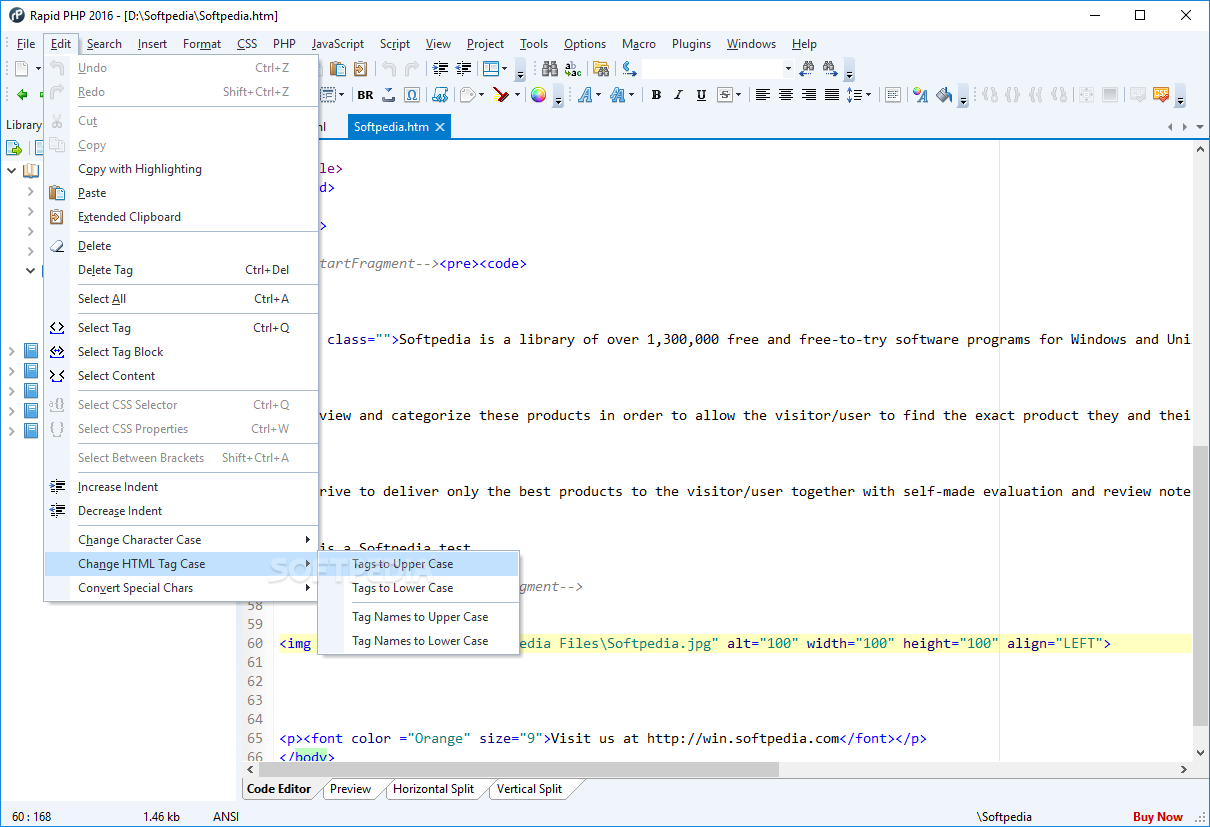Click the Extended Clipboard toolbar icon

click(360, 69)
